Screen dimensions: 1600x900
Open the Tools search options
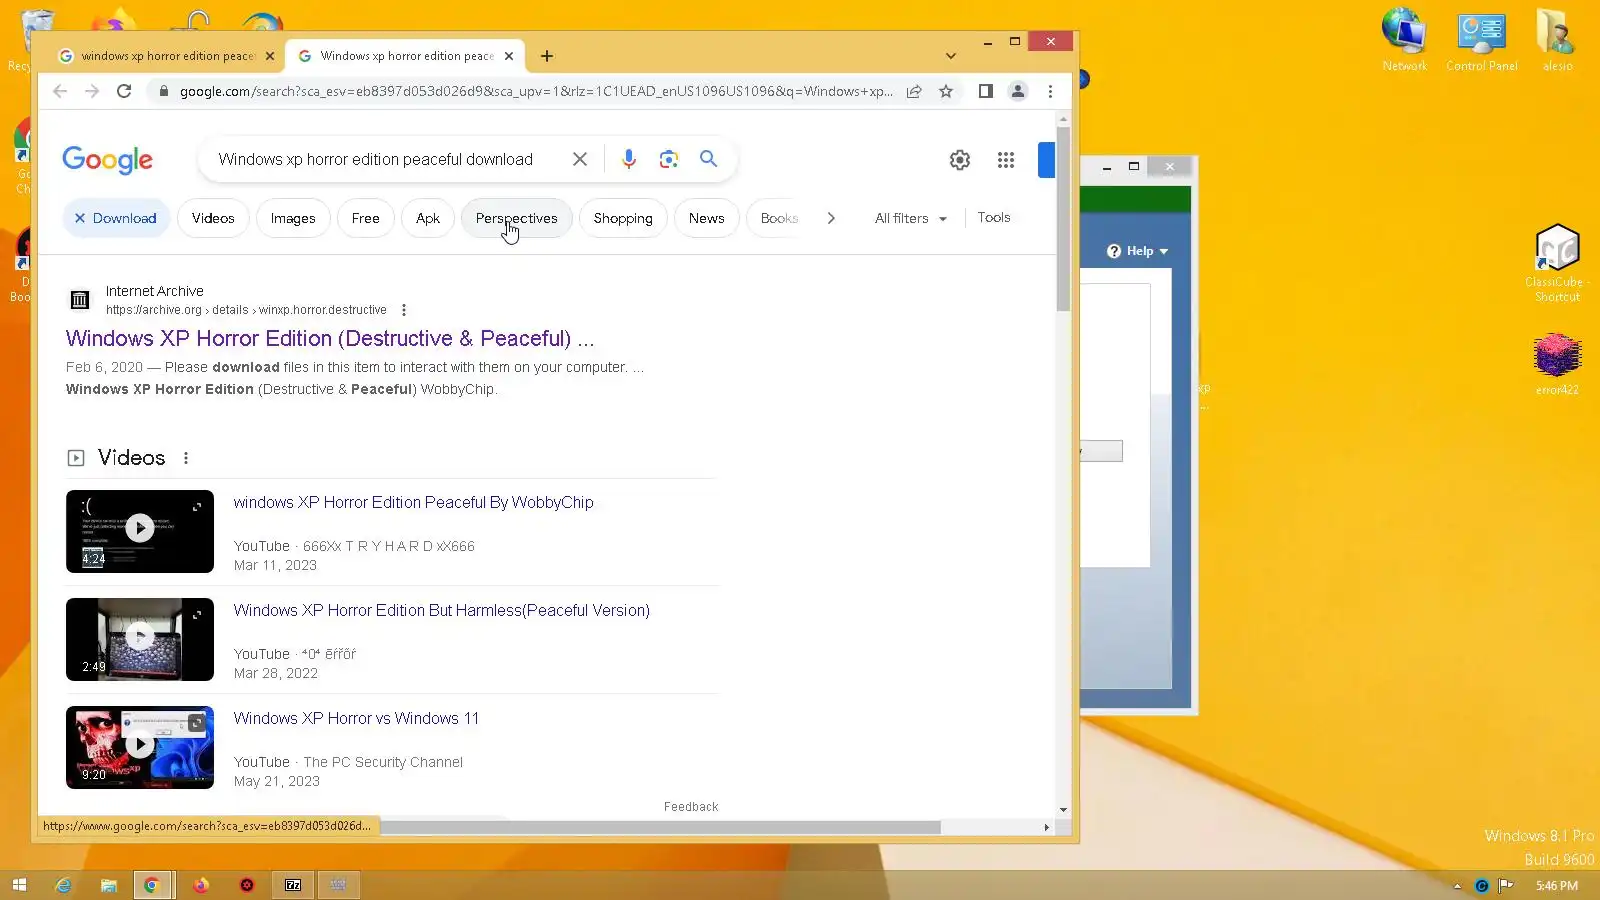(x=994, y=217)
